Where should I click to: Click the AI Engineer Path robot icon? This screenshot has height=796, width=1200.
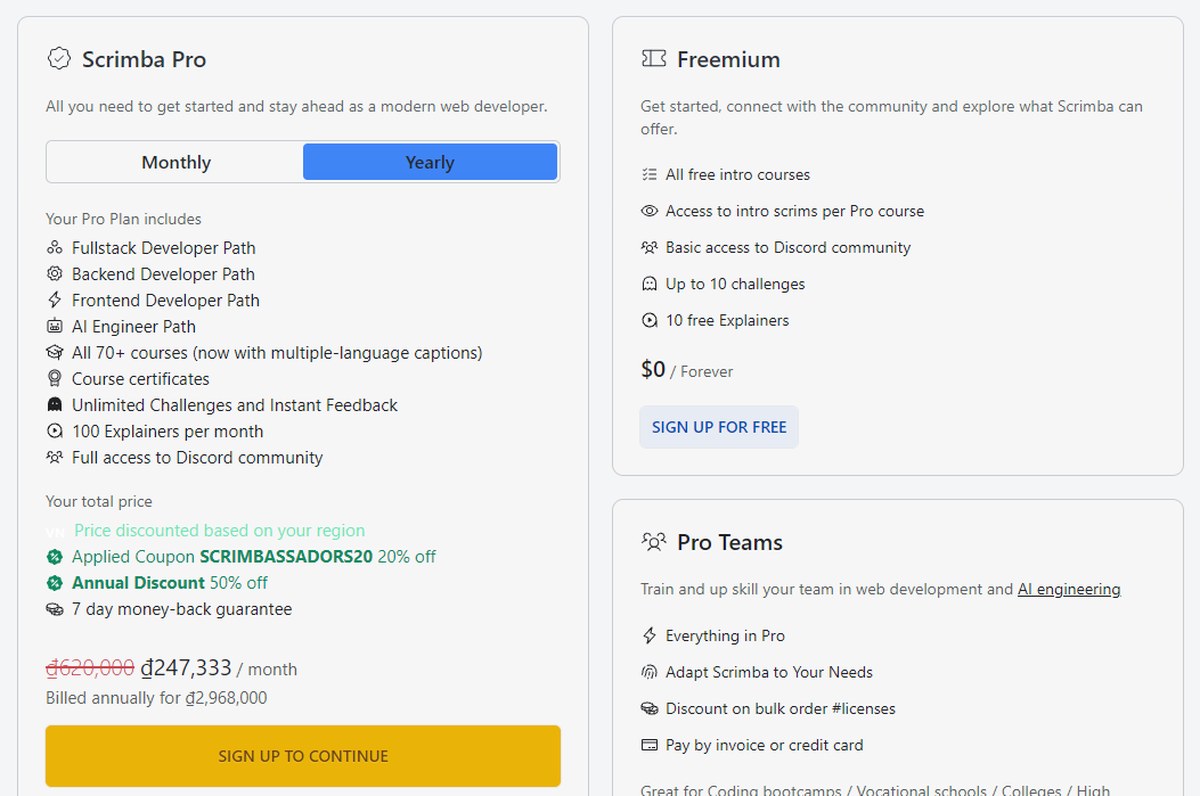click(x=55, y=326)
